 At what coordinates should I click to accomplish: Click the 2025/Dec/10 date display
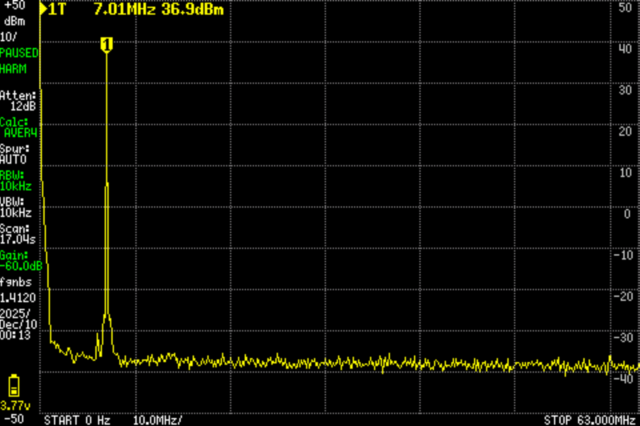click(x=16, y=324)
